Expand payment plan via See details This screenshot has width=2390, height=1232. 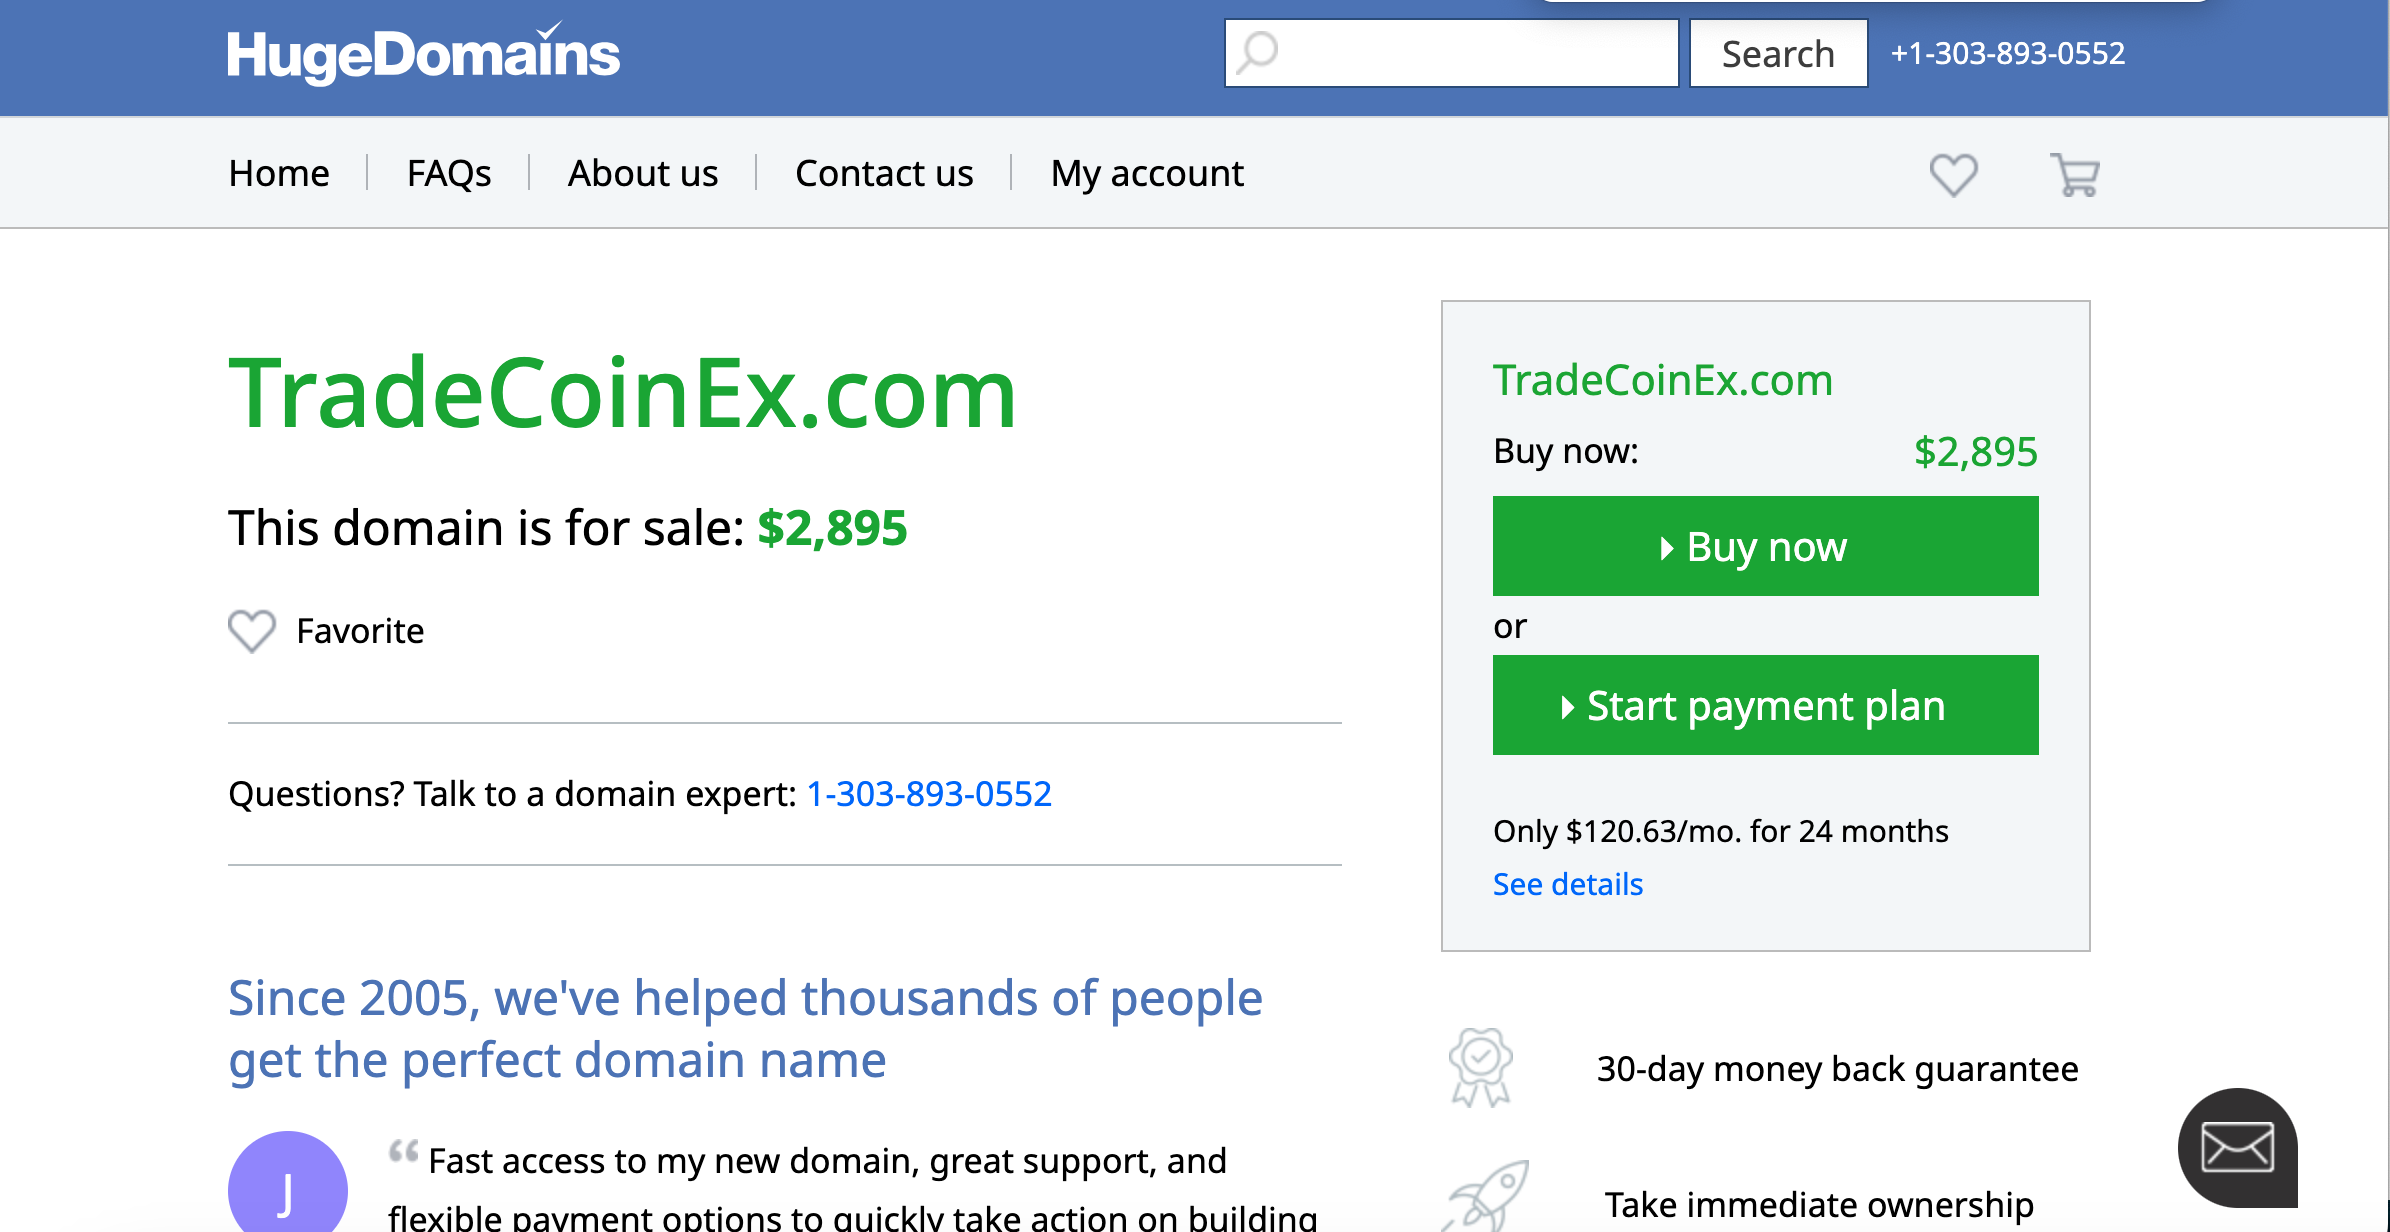click(1567, 884)
